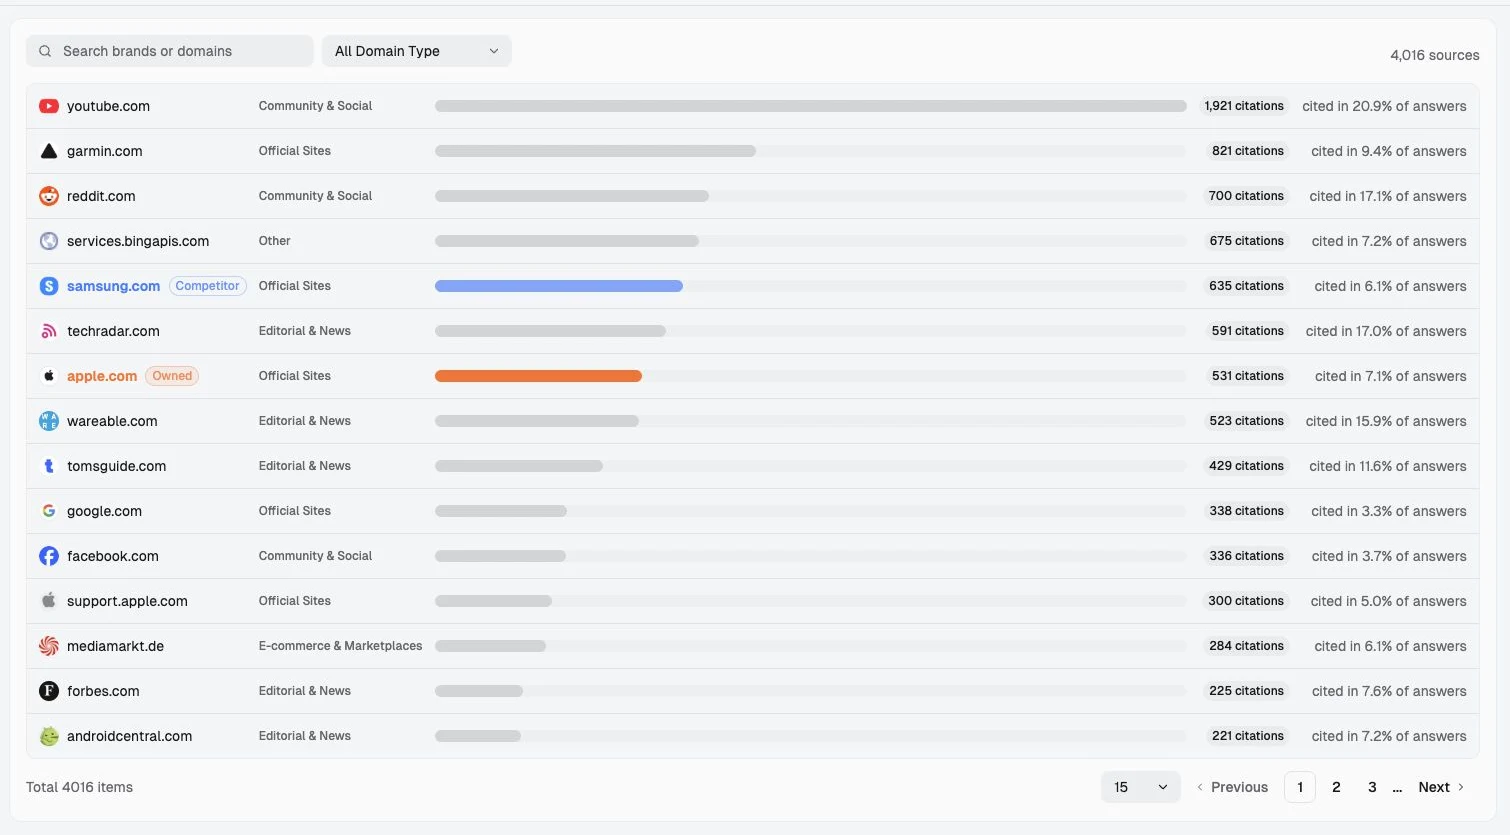The height and width of the screenshot is (835, 1510).
Task: Click the Tom's Guide logo icon
Action: pyautogui.click(x=48, y=466)
